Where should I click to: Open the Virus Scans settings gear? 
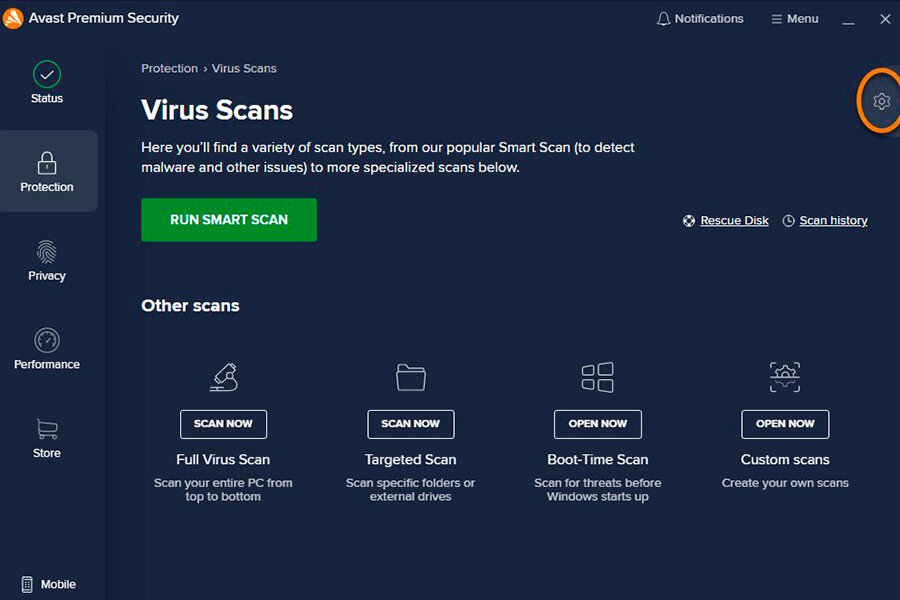881,102
